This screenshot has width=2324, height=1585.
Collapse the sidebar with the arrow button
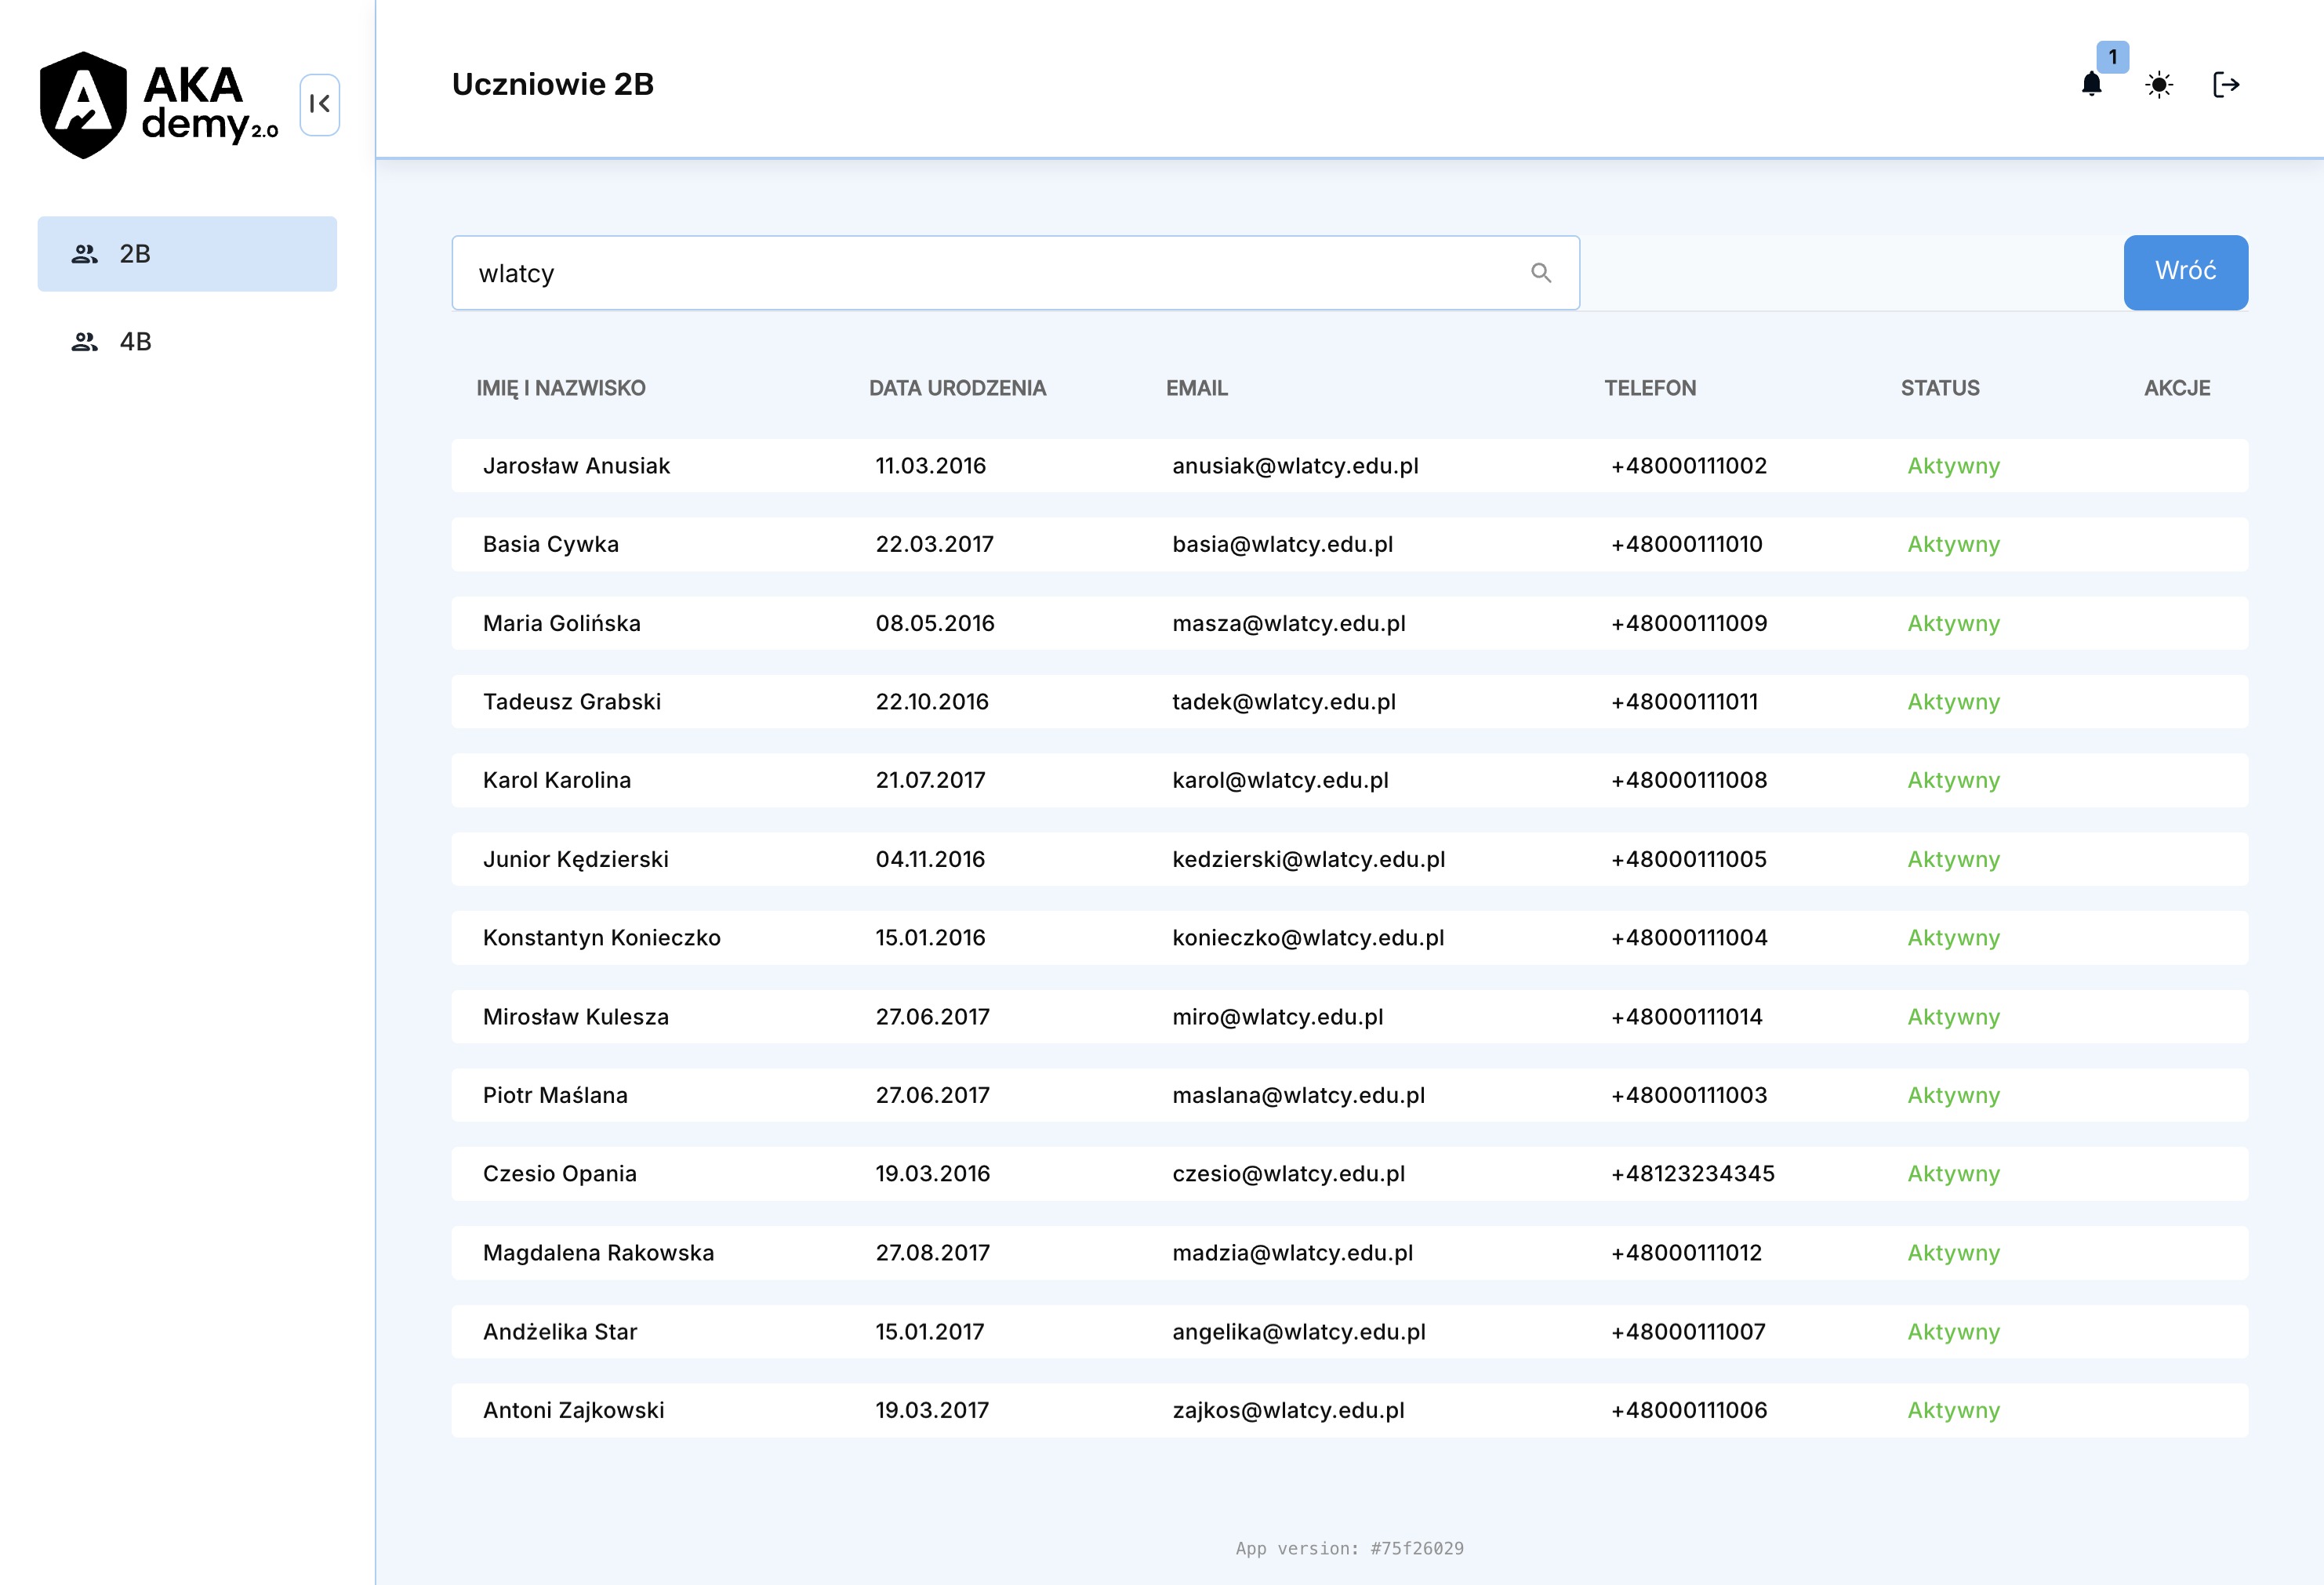pos(319,104)
